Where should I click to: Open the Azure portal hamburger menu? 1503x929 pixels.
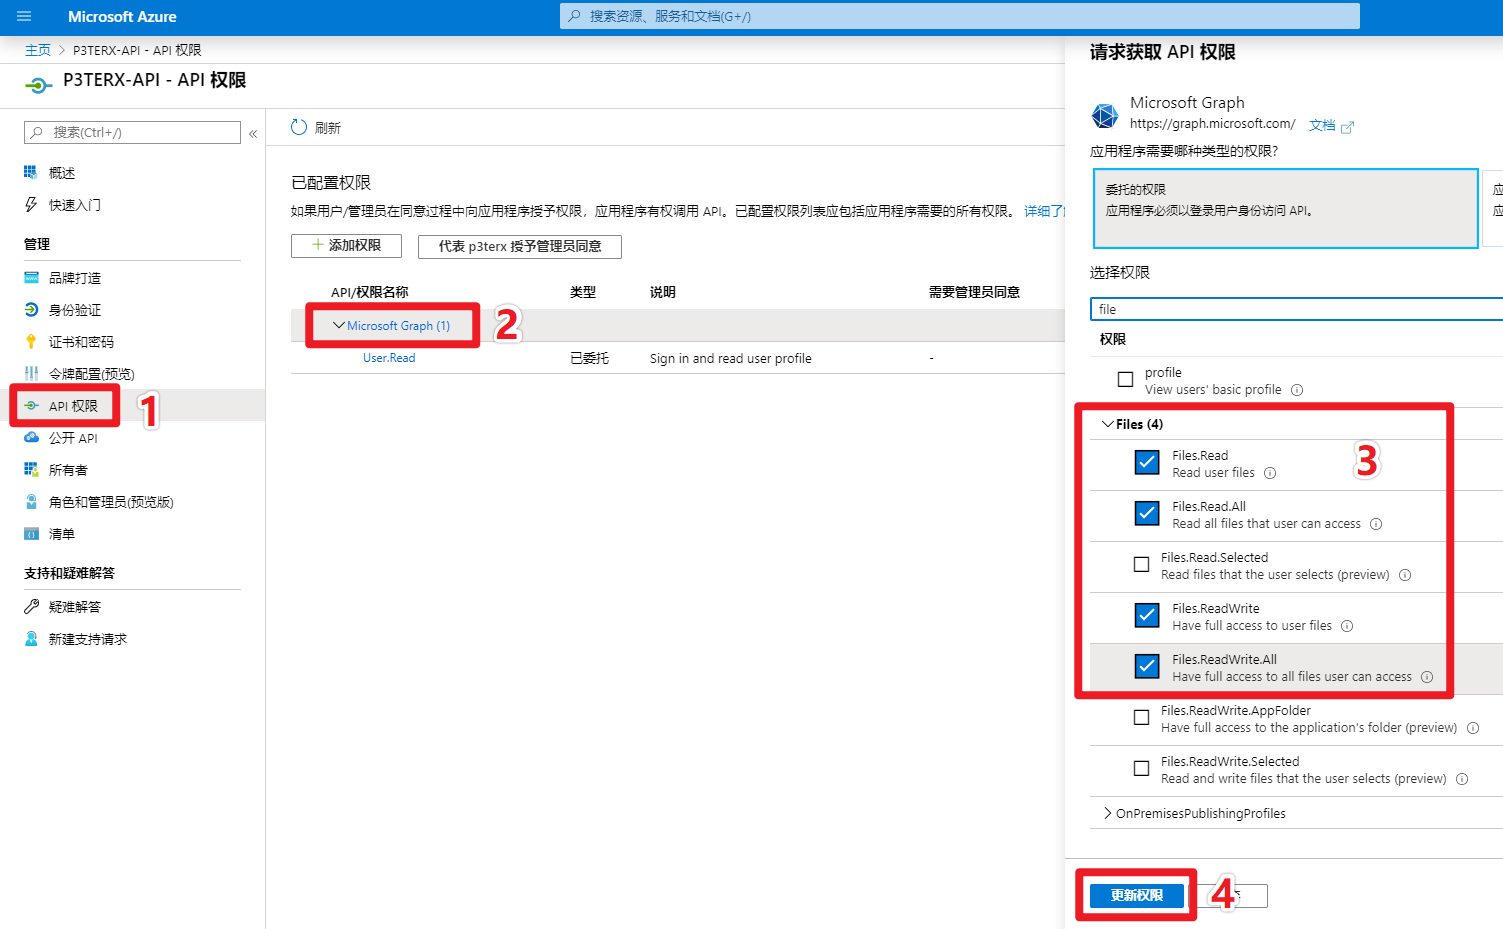[24, 17]
